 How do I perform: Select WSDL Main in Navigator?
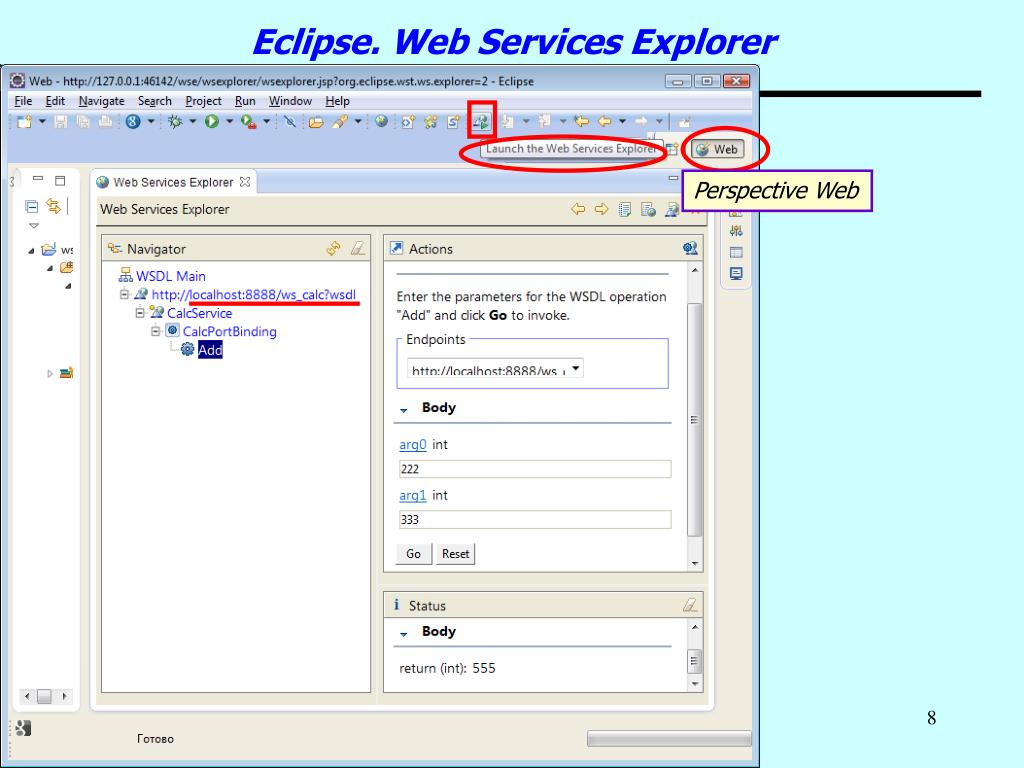click(170, 276)
